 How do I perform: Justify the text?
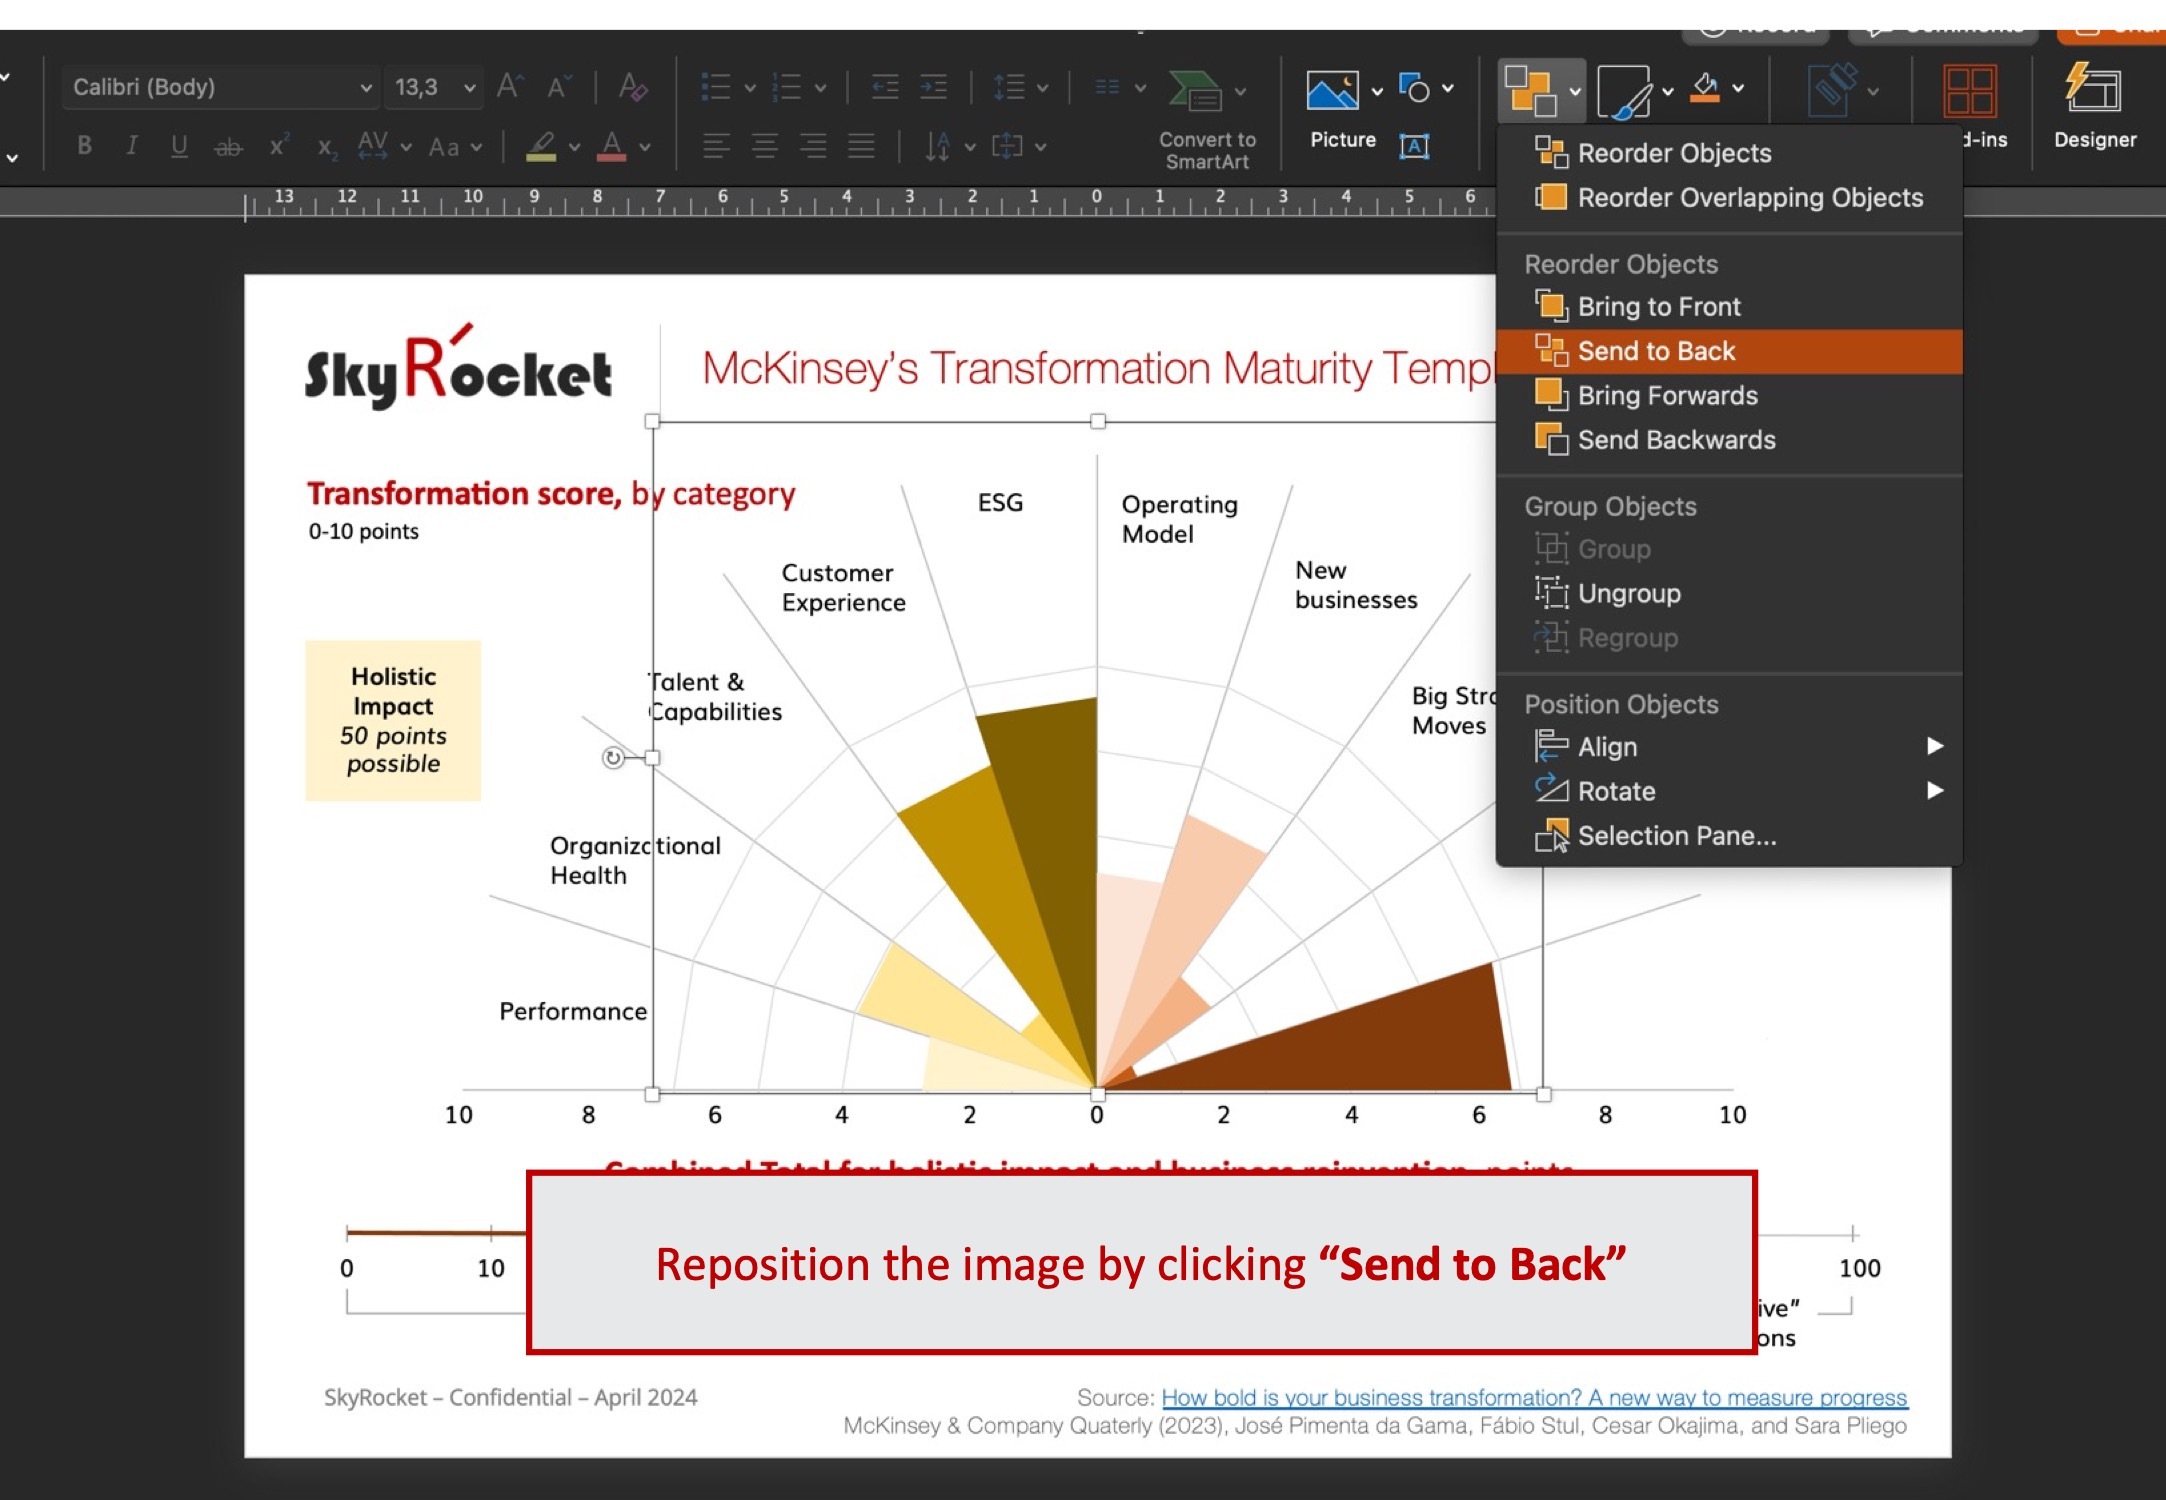[861, 146]
